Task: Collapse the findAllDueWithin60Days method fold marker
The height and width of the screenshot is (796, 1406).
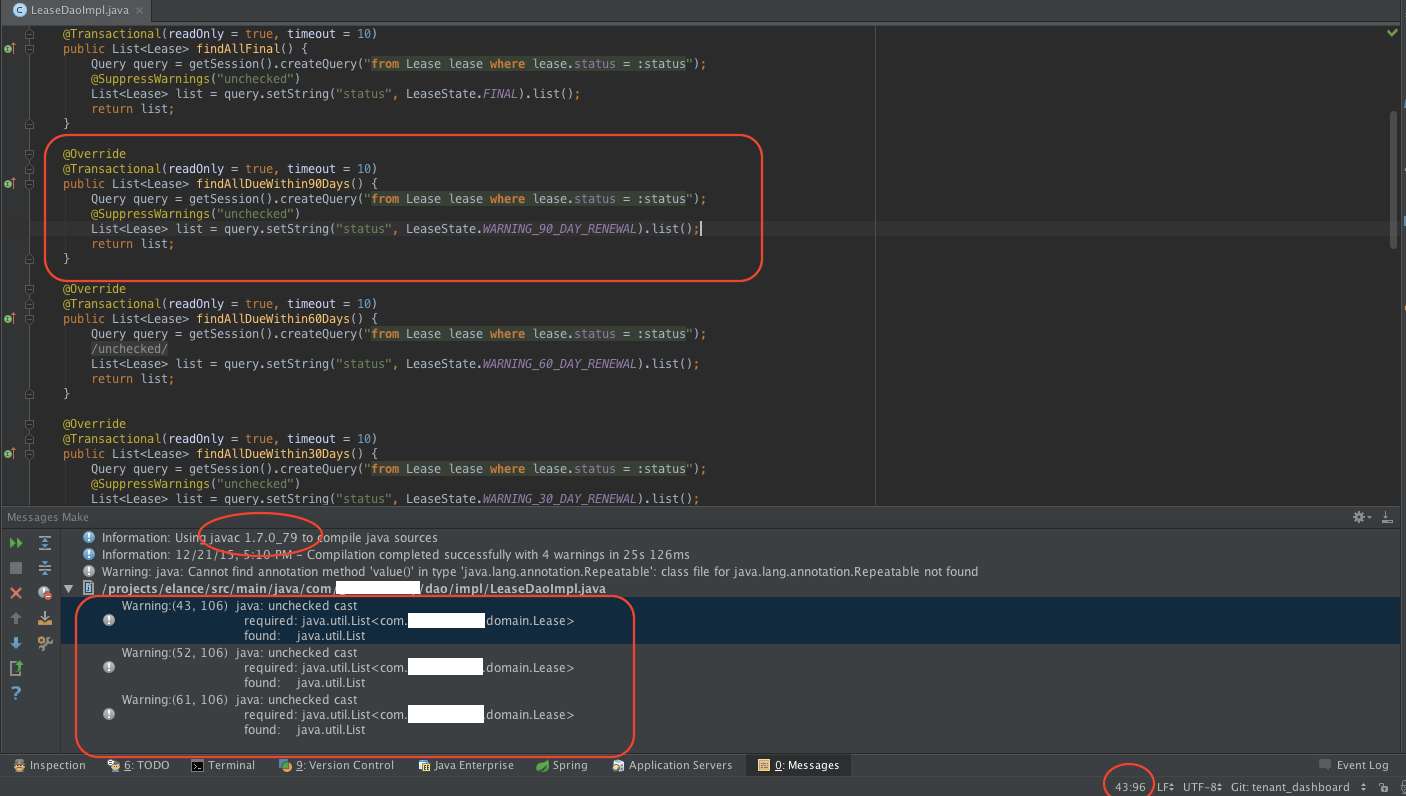Action: (30, 319)
